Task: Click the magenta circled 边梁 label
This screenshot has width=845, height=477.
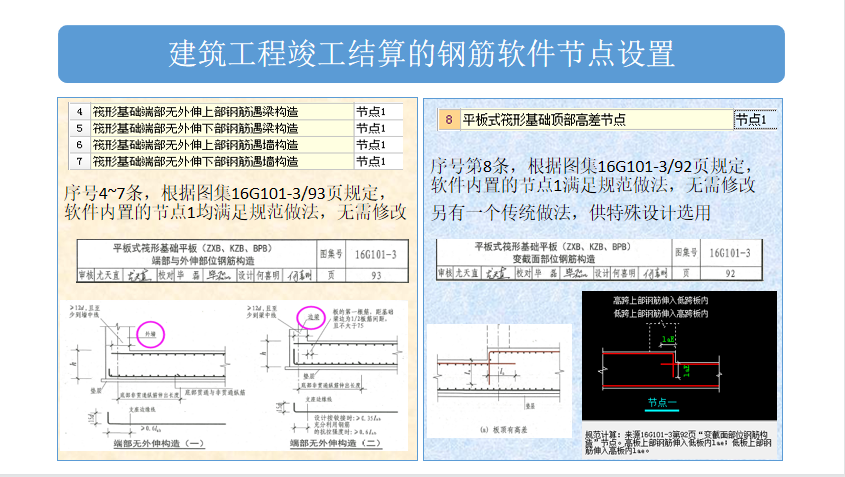Action: pyautogui.click(x=311, y=317)
